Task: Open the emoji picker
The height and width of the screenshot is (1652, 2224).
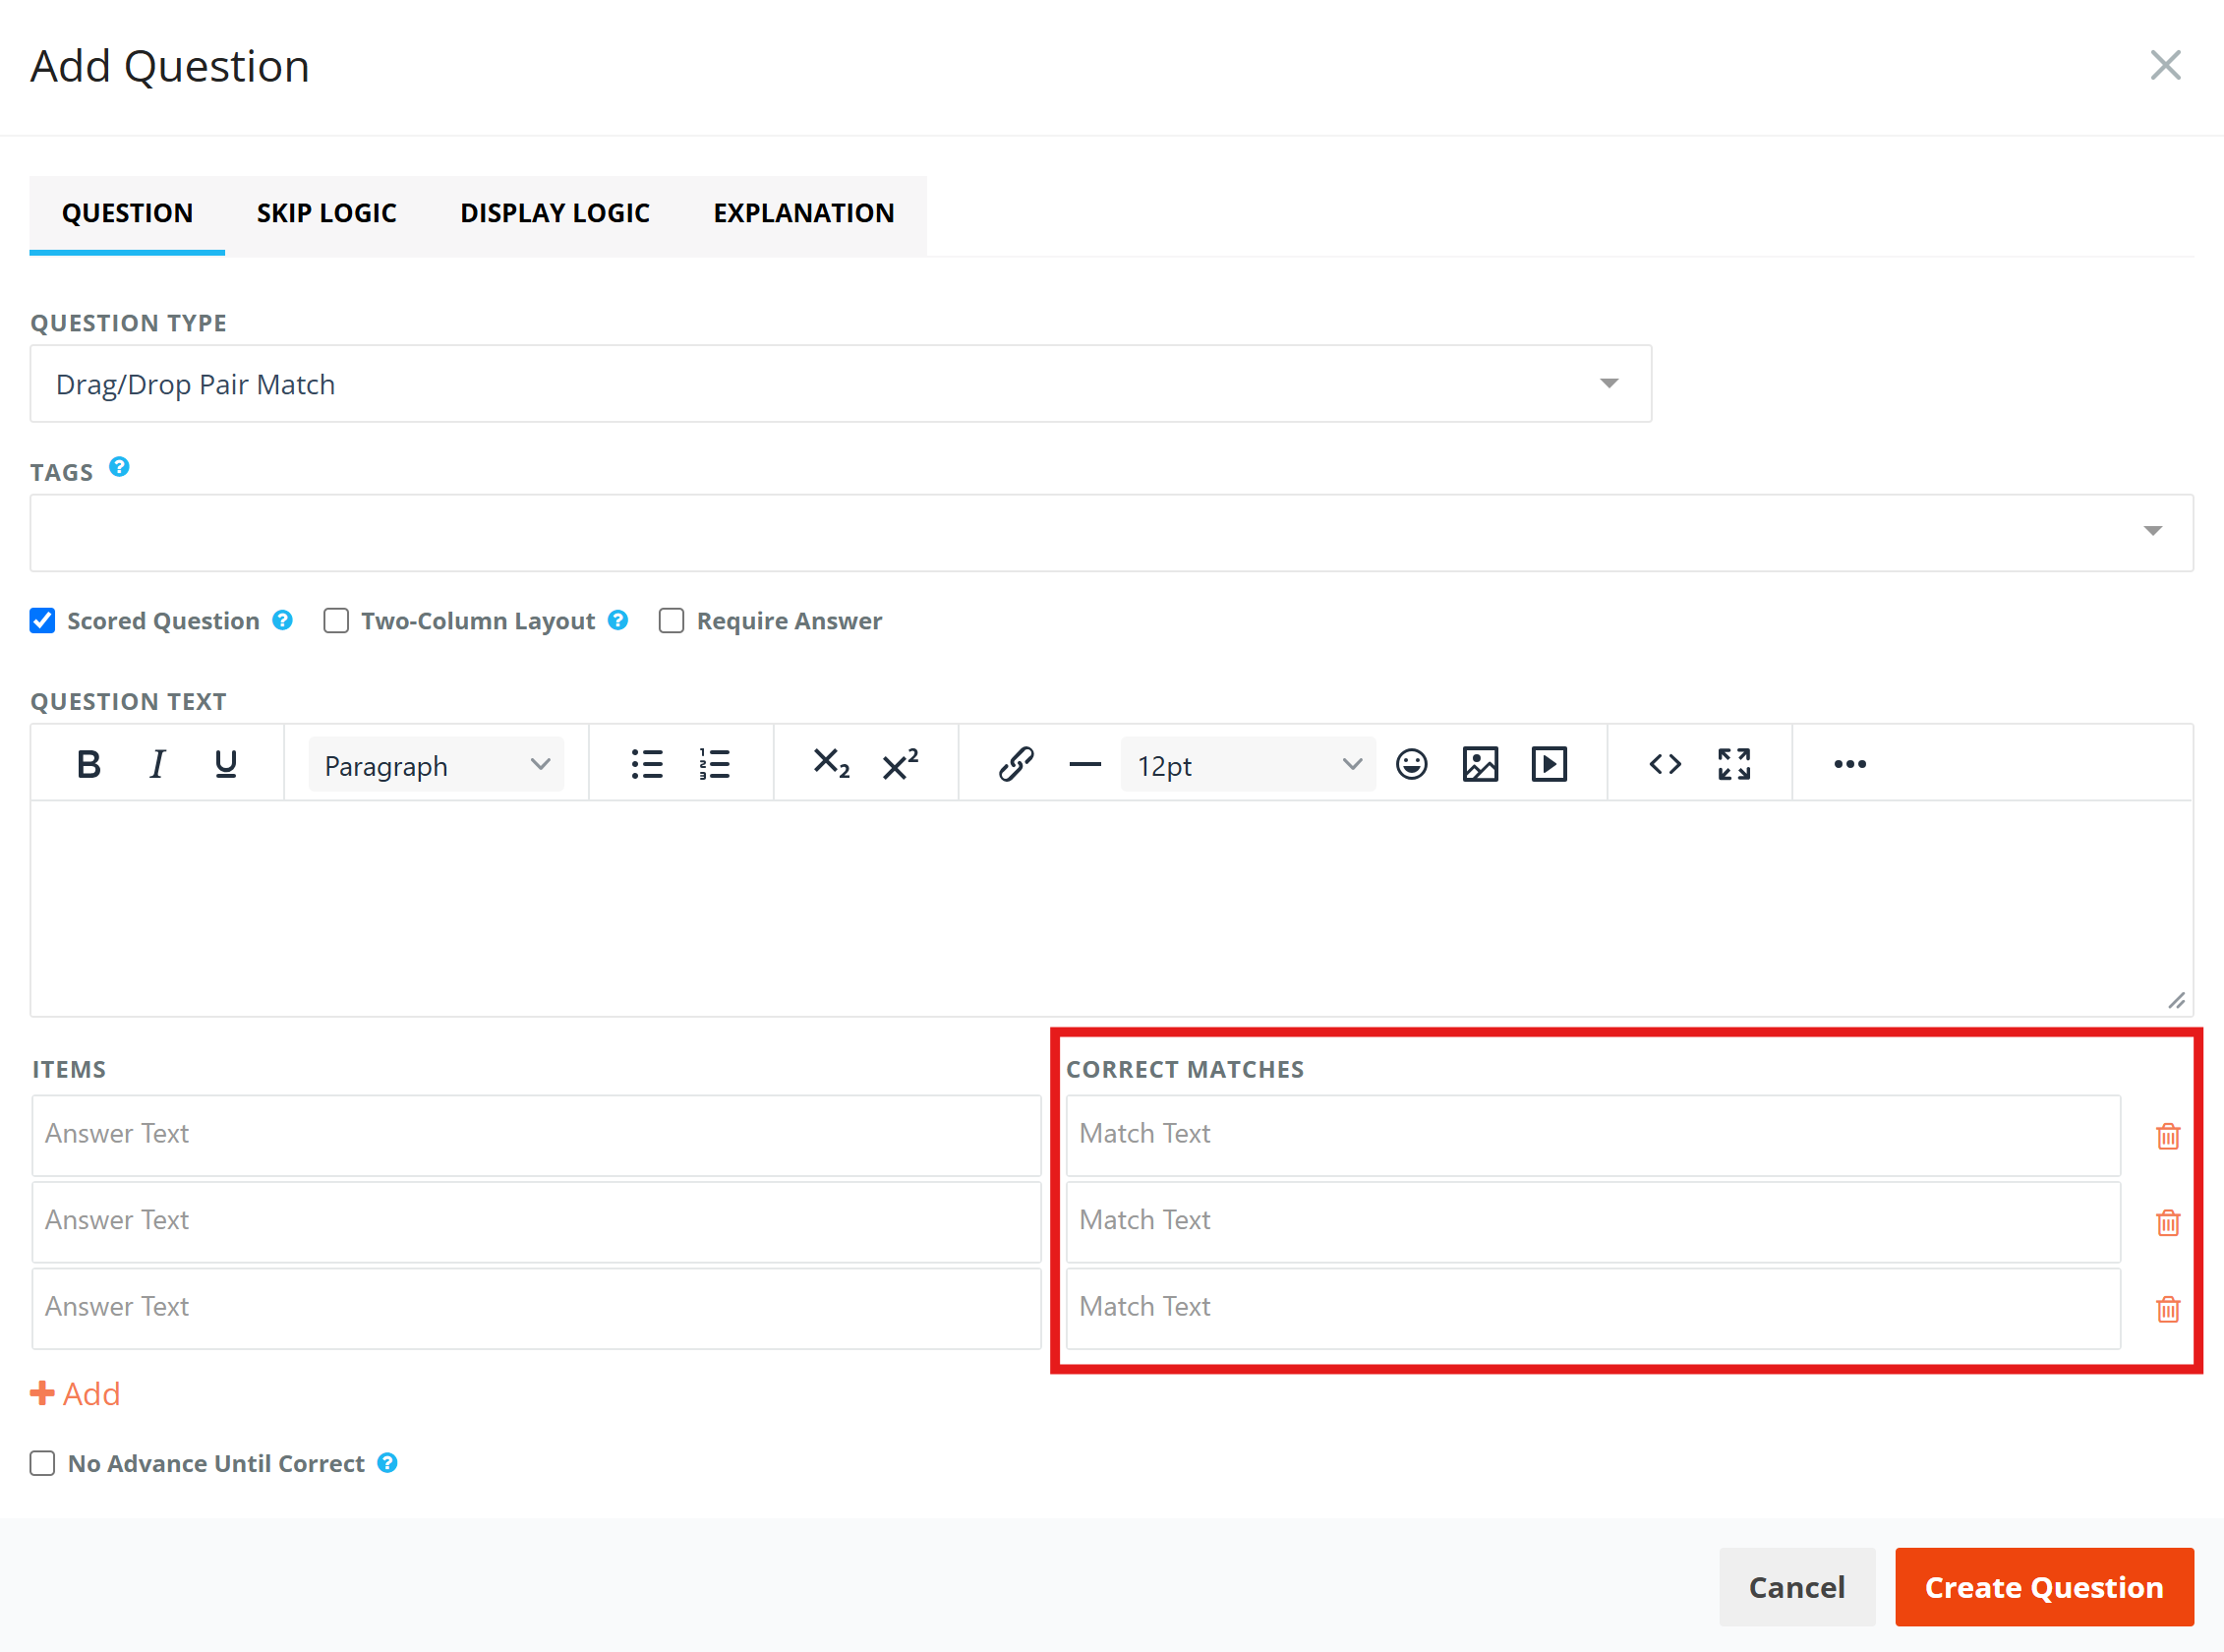Action: click(1412, 765)
